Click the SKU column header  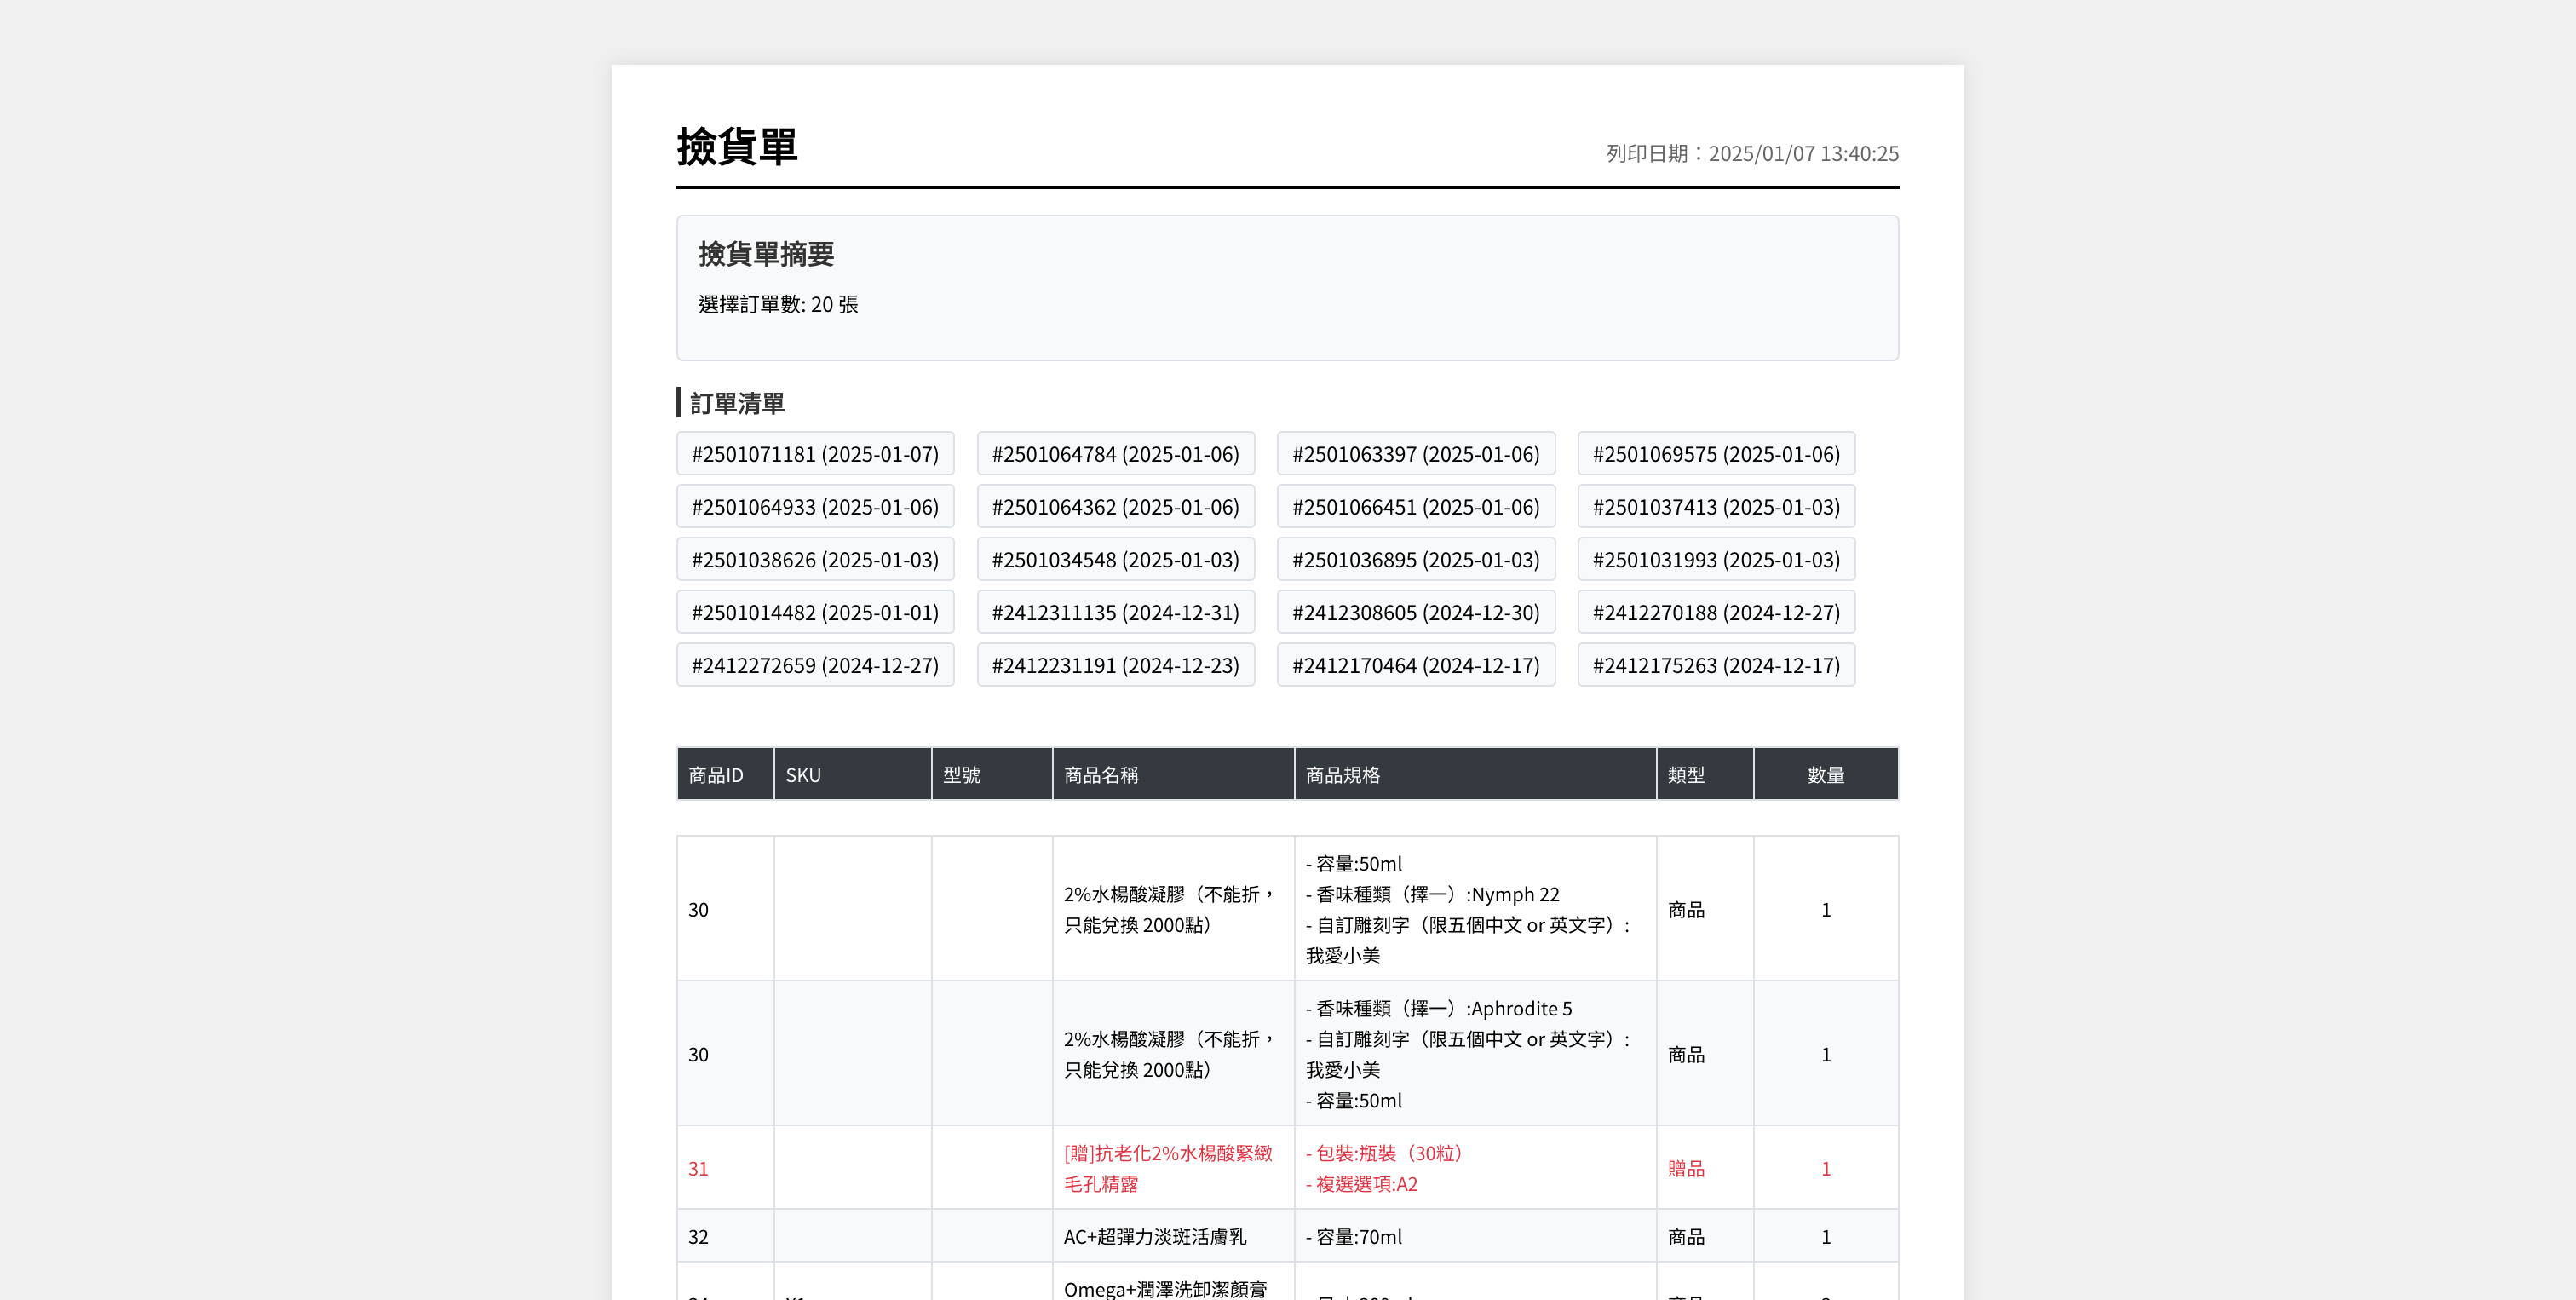[853, 775]
